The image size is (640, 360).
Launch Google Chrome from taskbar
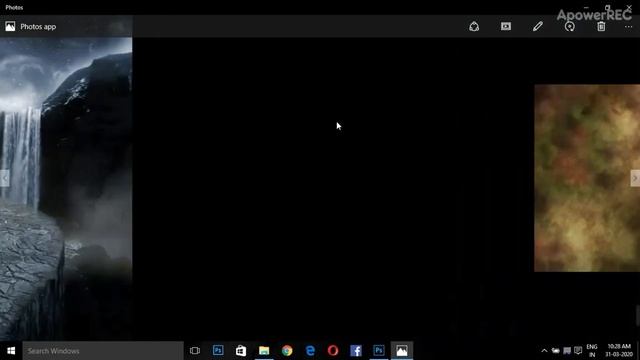[x=287, y=351]
